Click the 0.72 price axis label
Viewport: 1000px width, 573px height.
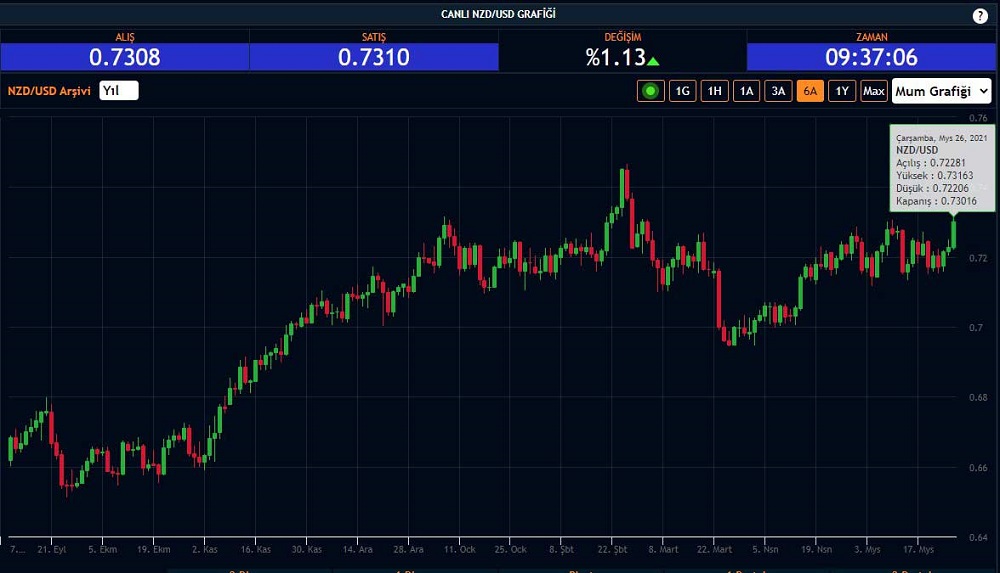tap(978, 258)
